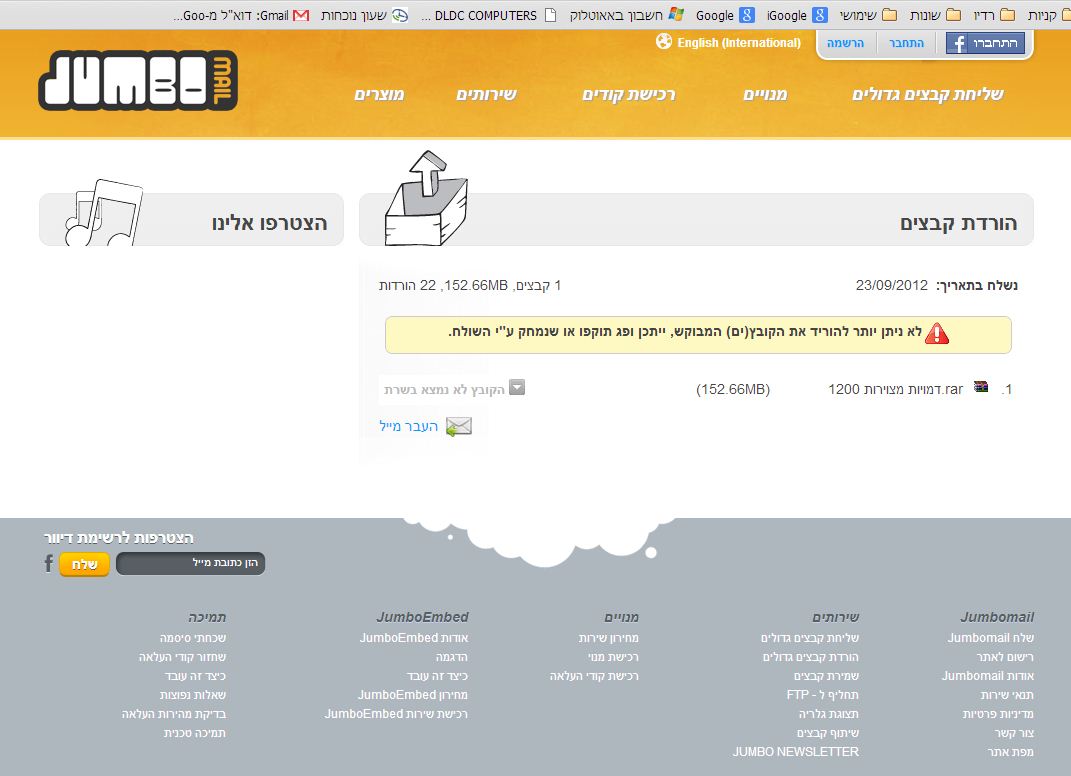Open footer link רישום לאתר

point(1005,656)
